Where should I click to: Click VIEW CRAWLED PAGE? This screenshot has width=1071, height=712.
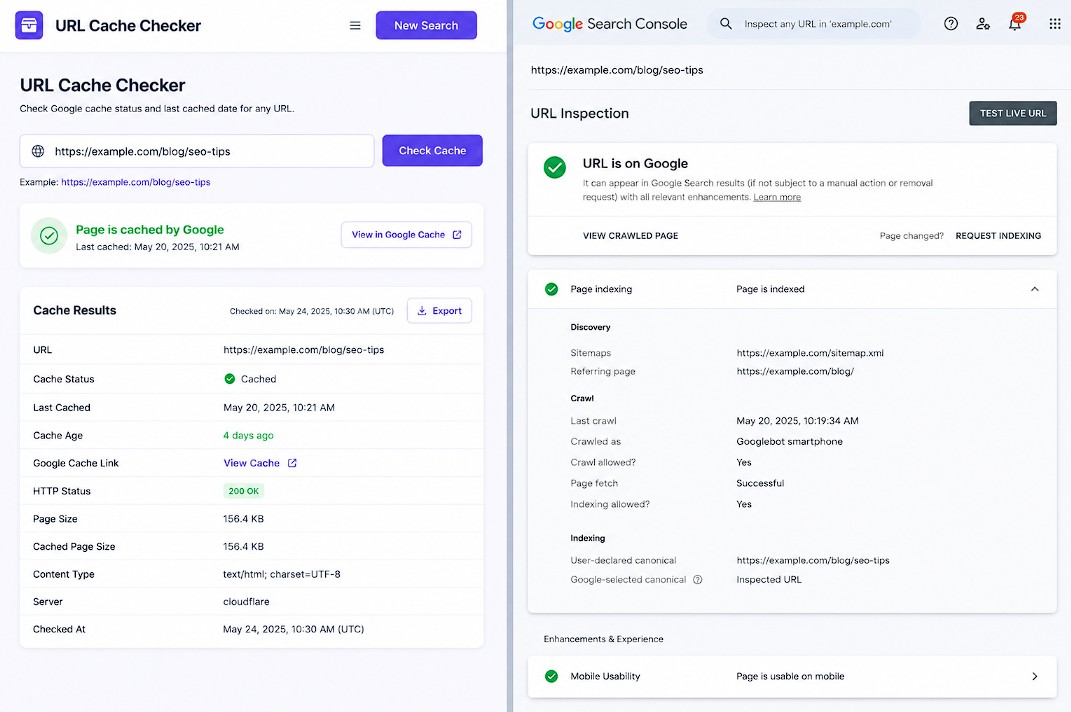coord(630,236)
